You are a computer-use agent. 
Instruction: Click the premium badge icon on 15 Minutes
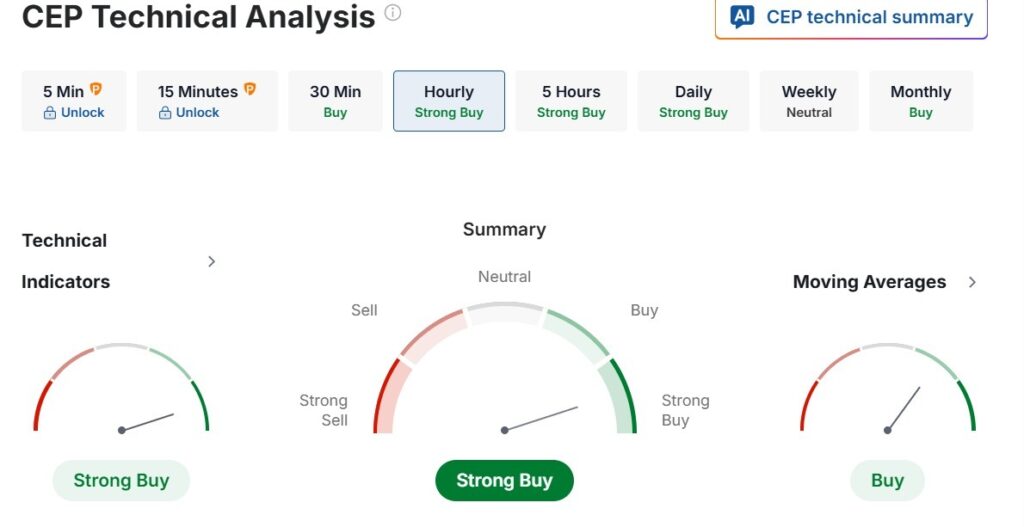250,90
